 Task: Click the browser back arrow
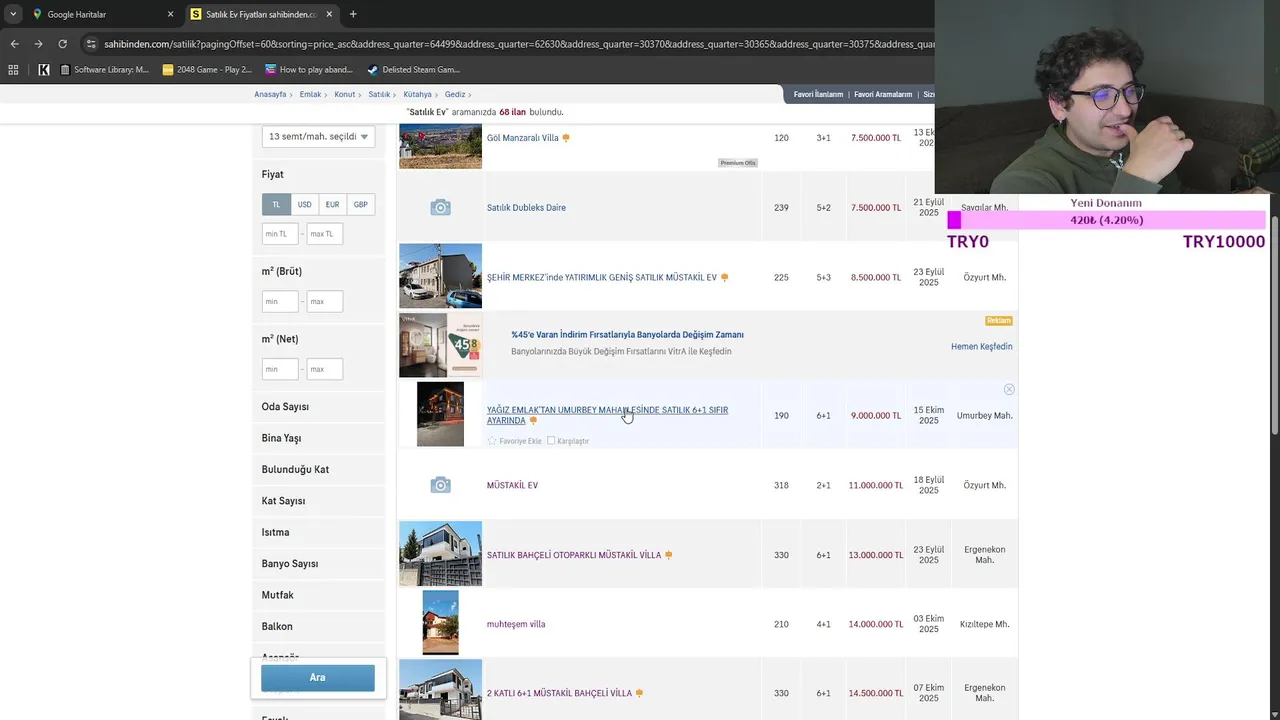coord(14,44)
